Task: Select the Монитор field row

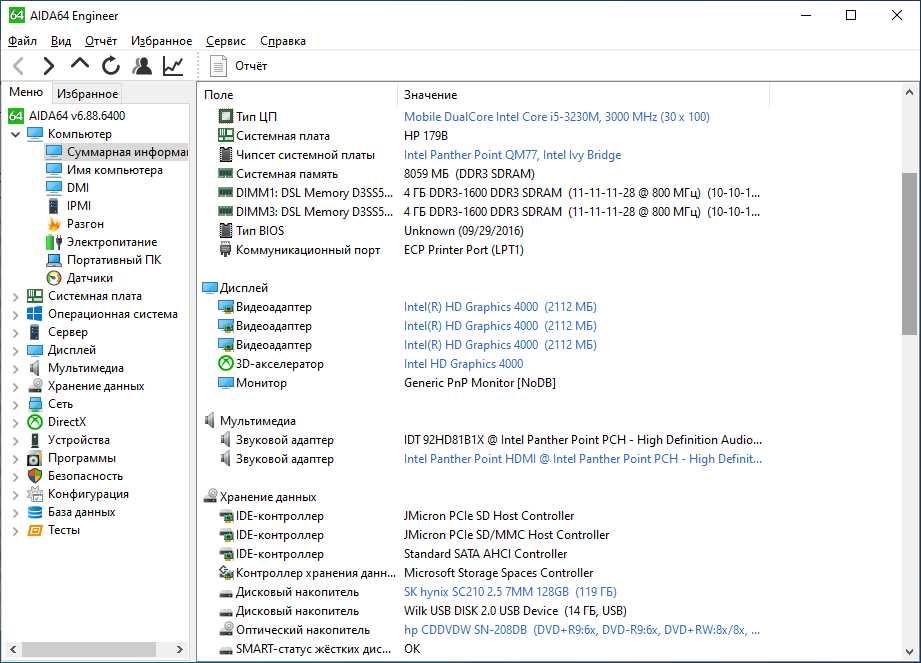Action: [x=482, y=383]
